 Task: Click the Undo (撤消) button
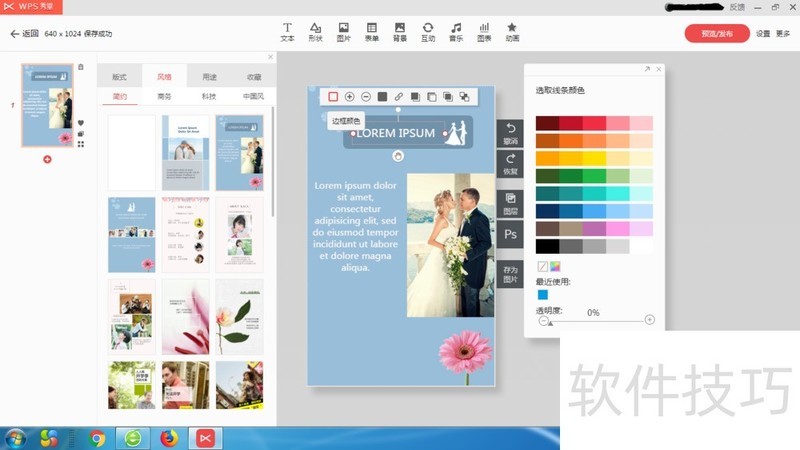(x=510, y=133)
